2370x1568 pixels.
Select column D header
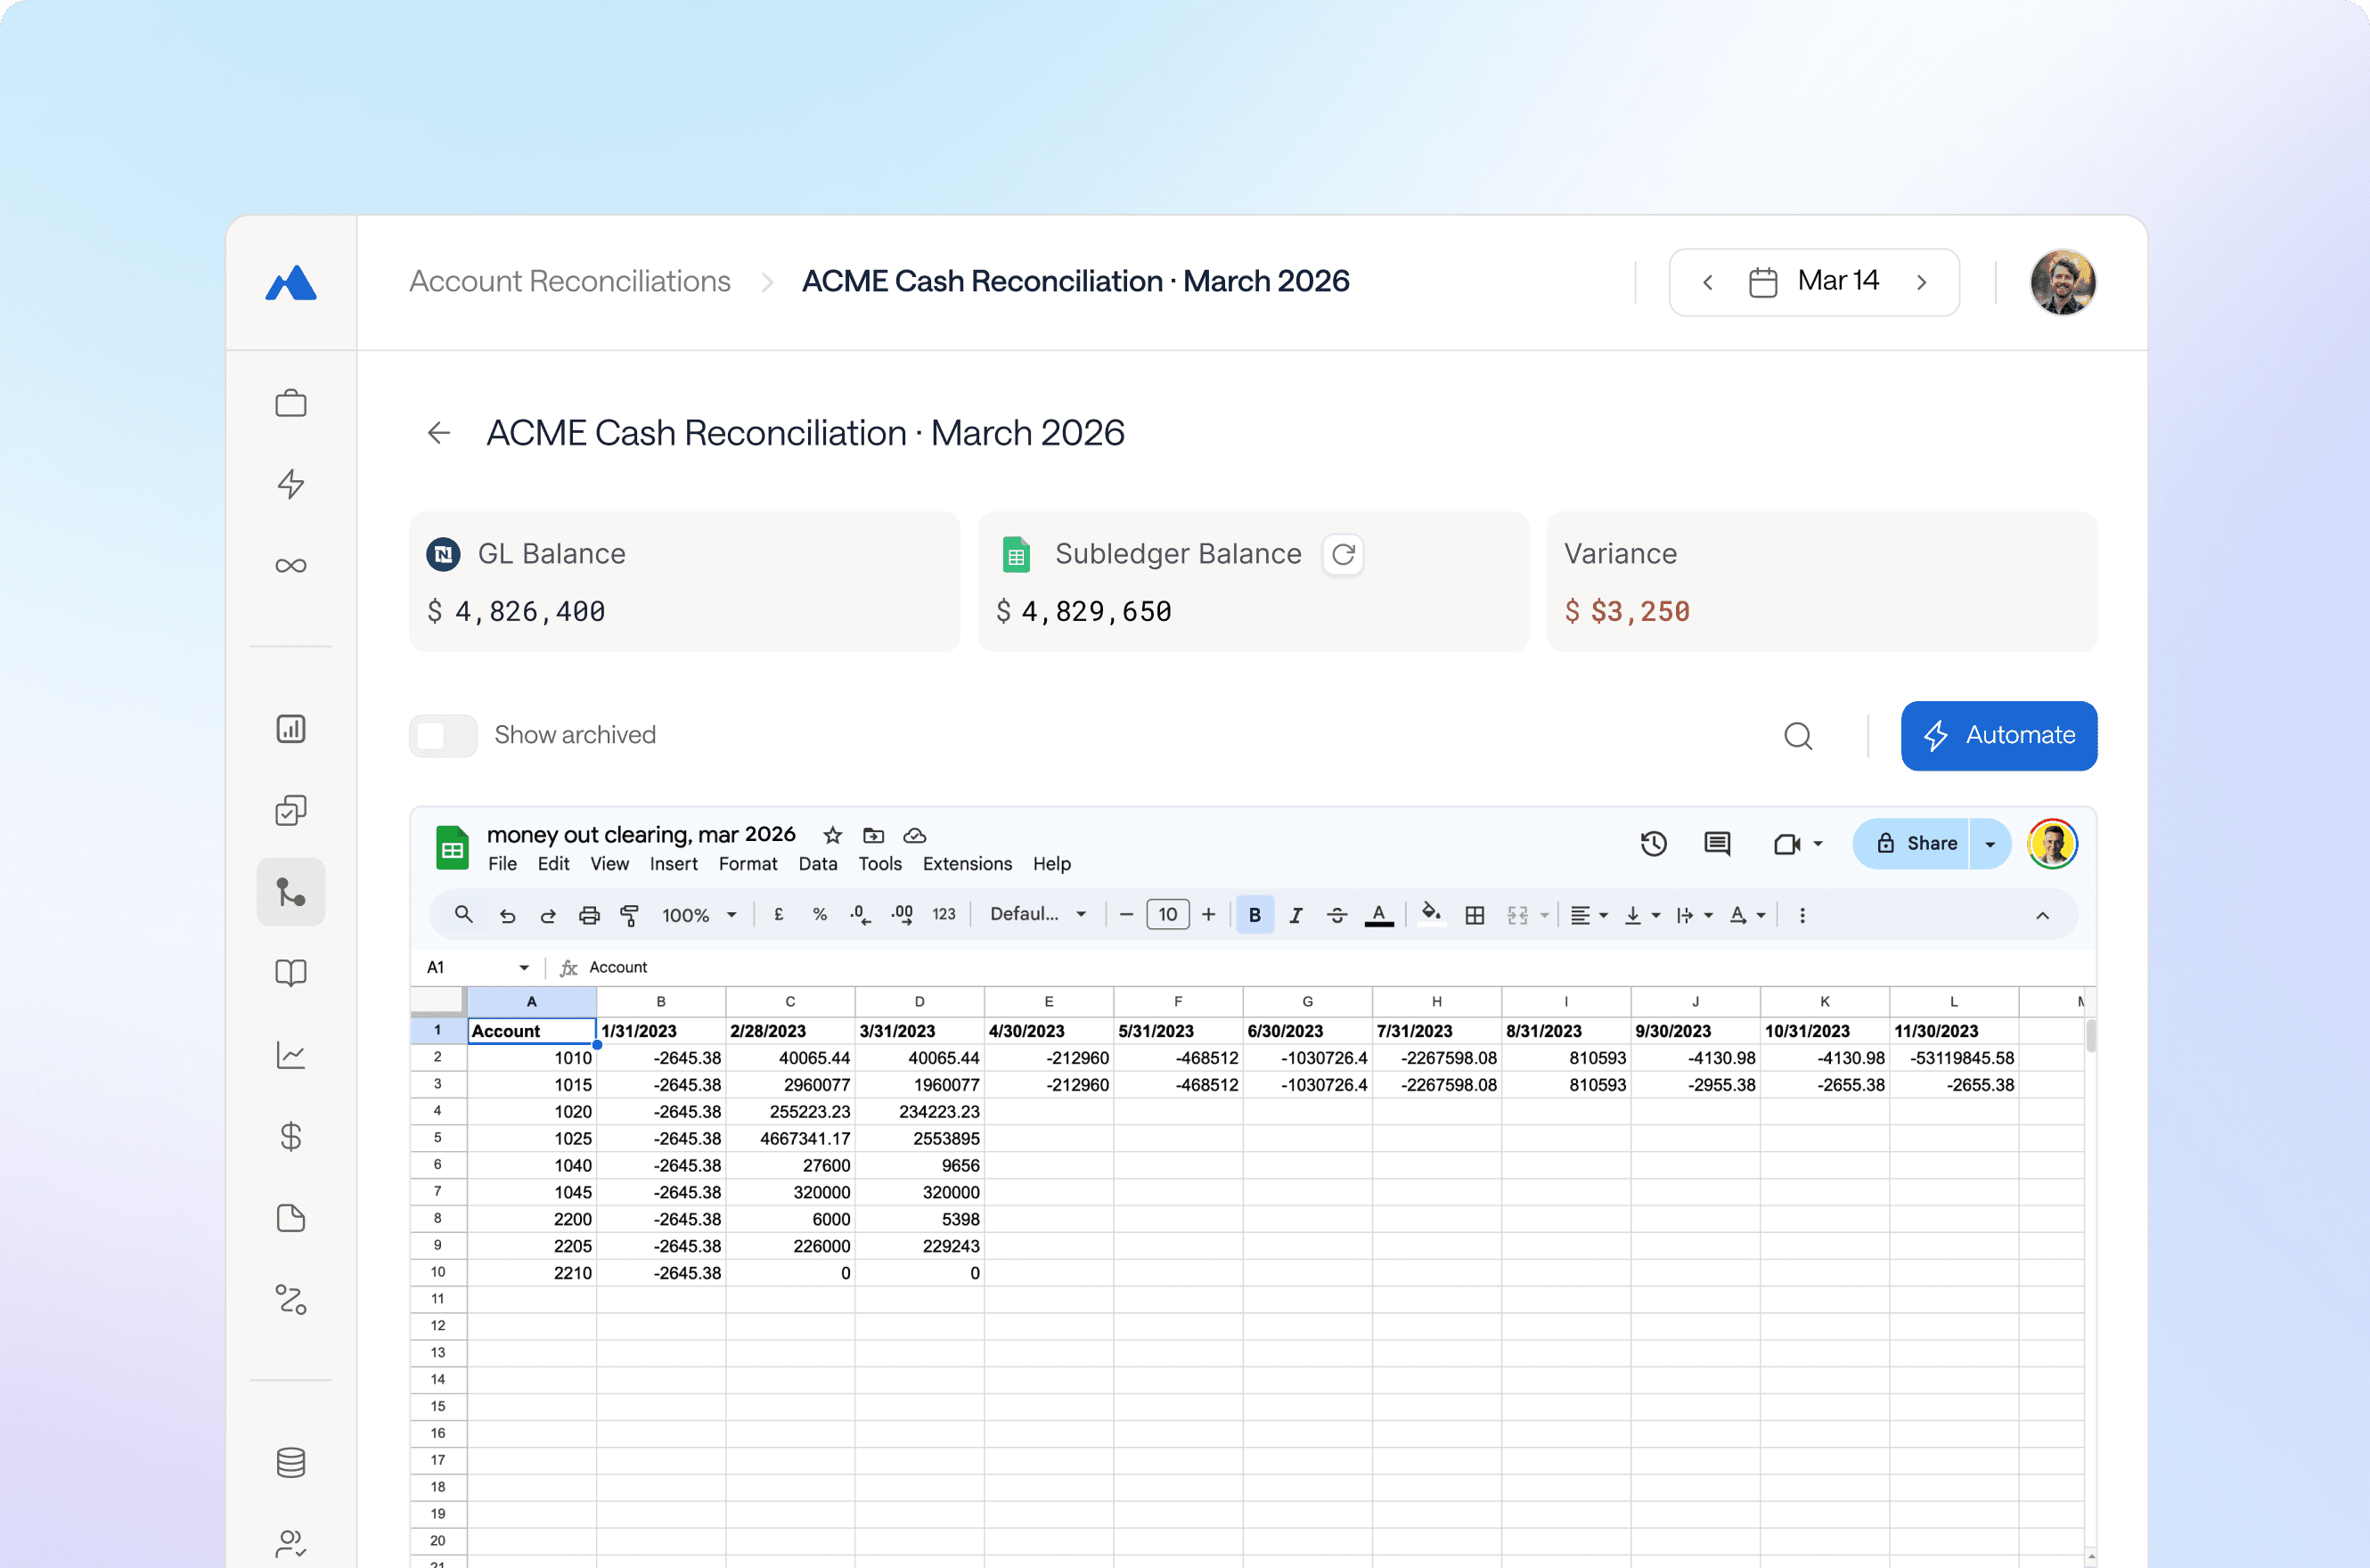coord(919,1001)
